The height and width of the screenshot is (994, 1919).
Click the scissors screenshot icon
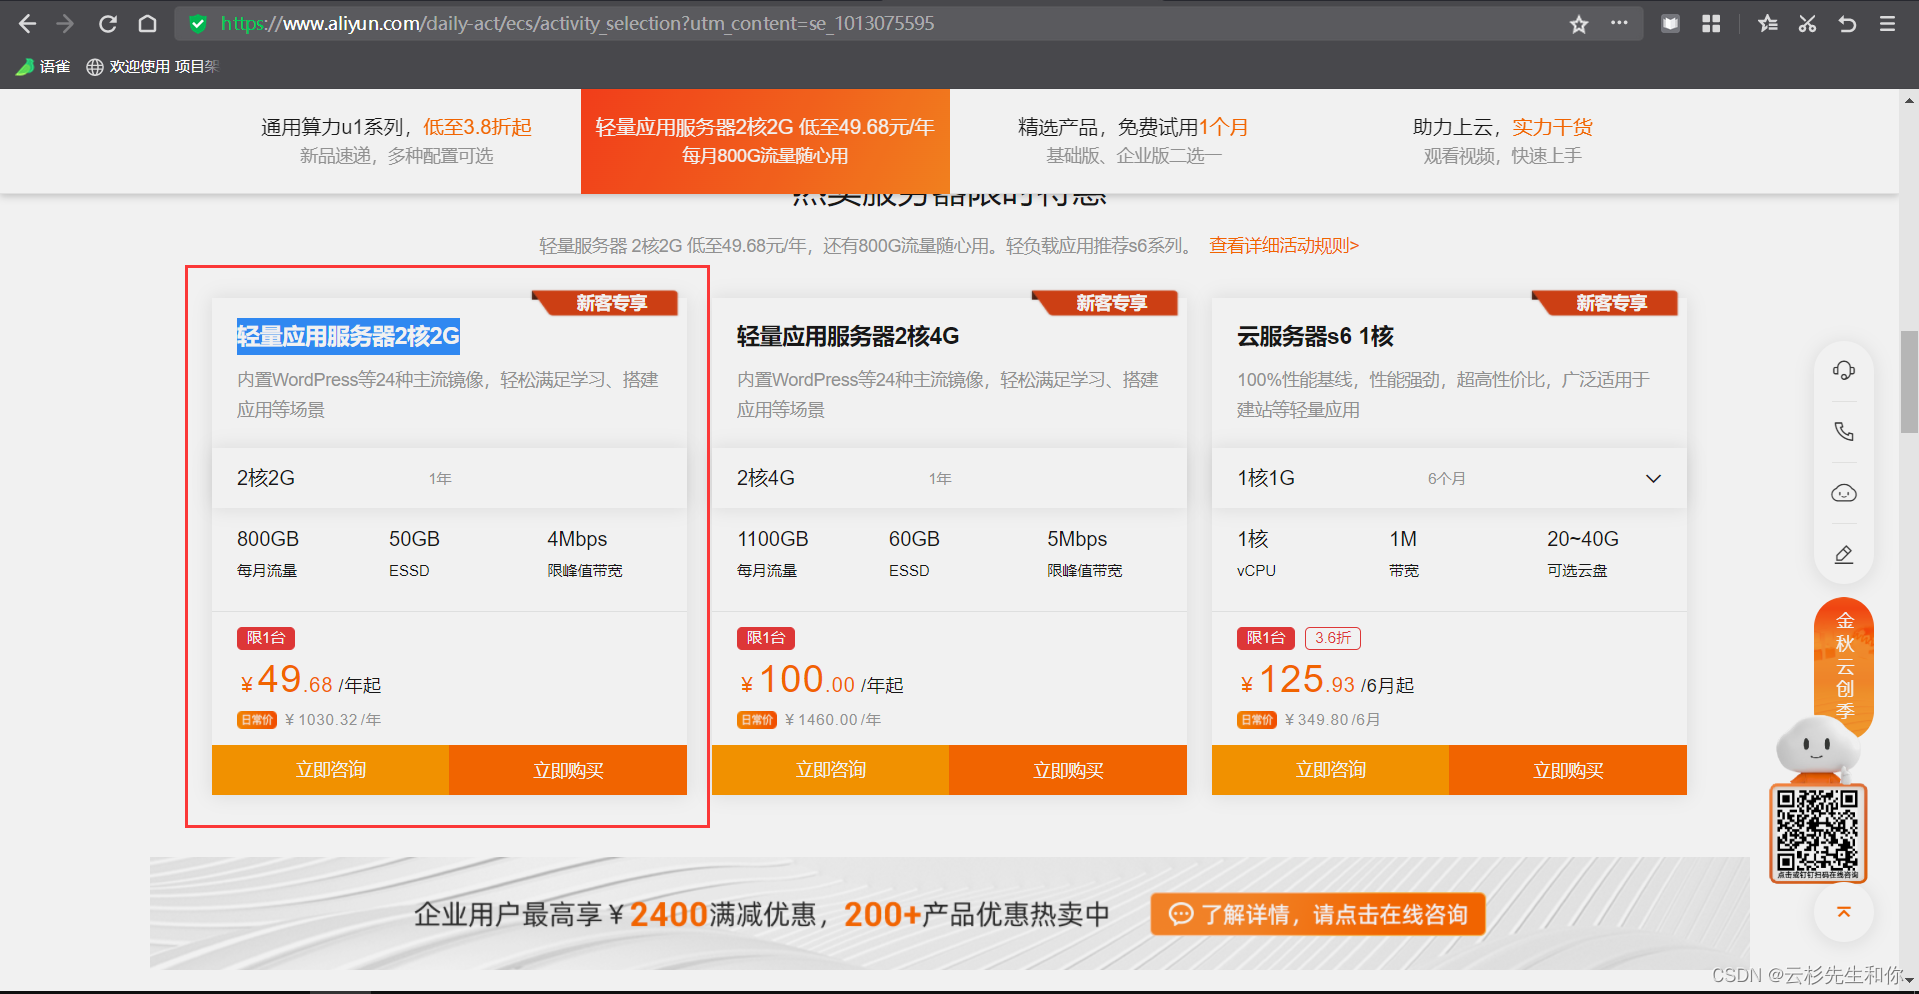click(x=1807, y=23)
